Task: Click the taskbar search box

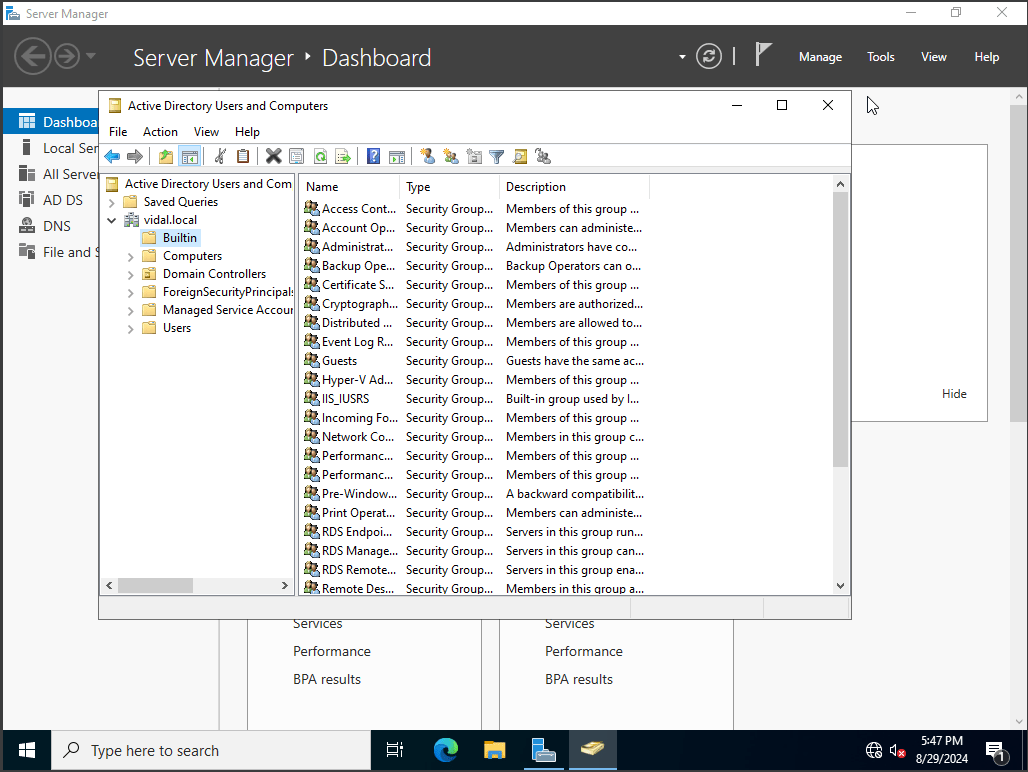Action: [x=211, y=750]
